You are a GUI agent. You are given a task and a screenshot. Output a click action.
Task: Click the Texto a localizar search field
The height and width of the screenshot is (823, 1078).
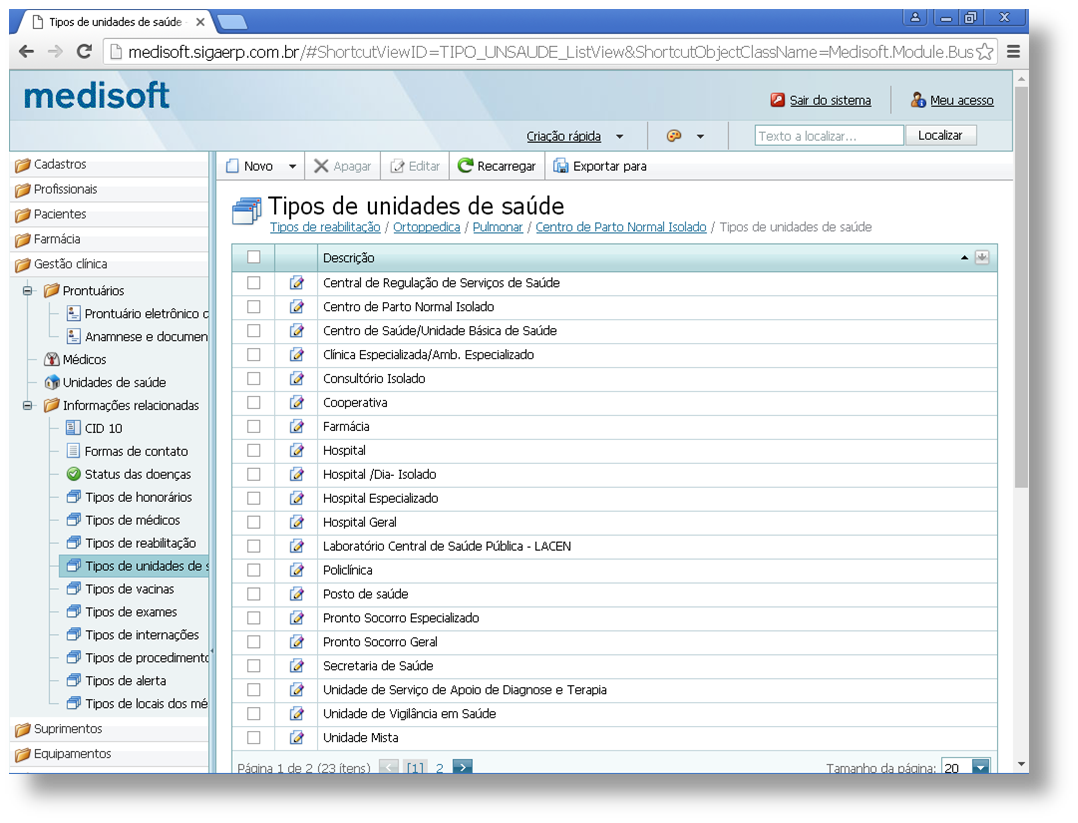829,135
